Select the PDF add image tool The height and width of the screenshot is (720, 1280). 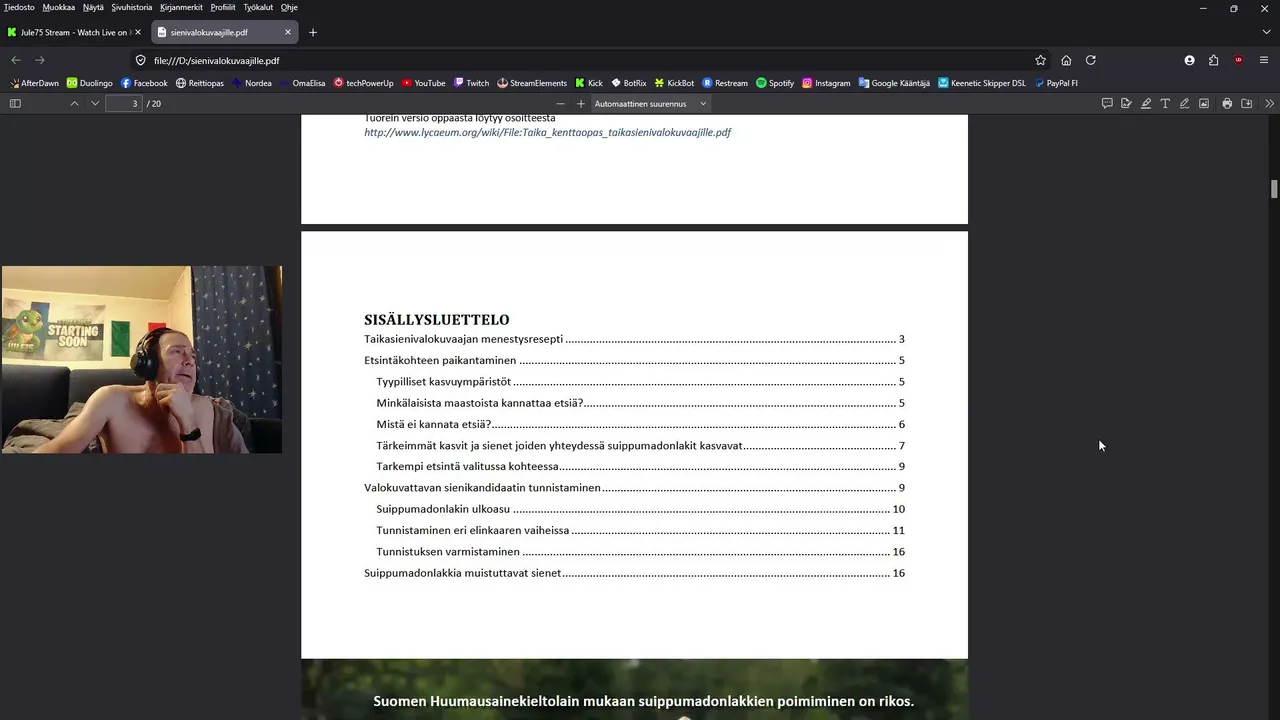(x=1204, y=104)
